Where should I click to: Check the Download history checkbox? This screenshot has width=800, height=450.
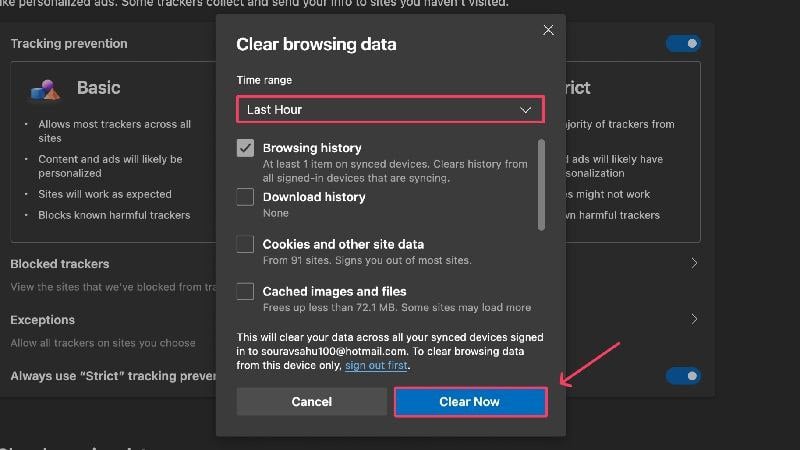[x=245, y=197]
